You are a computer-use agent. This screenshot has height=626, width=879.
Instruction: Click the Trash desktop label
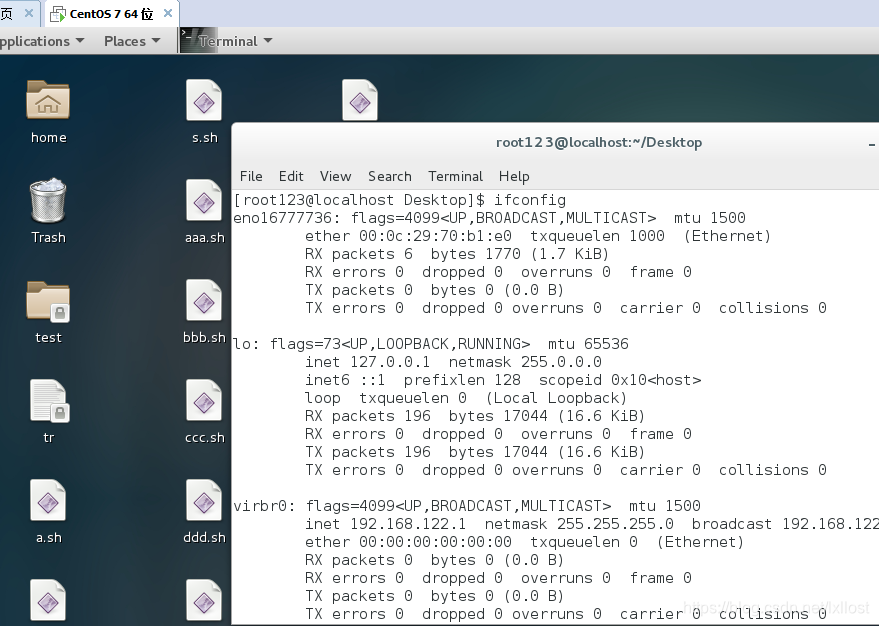click(48, 238)
